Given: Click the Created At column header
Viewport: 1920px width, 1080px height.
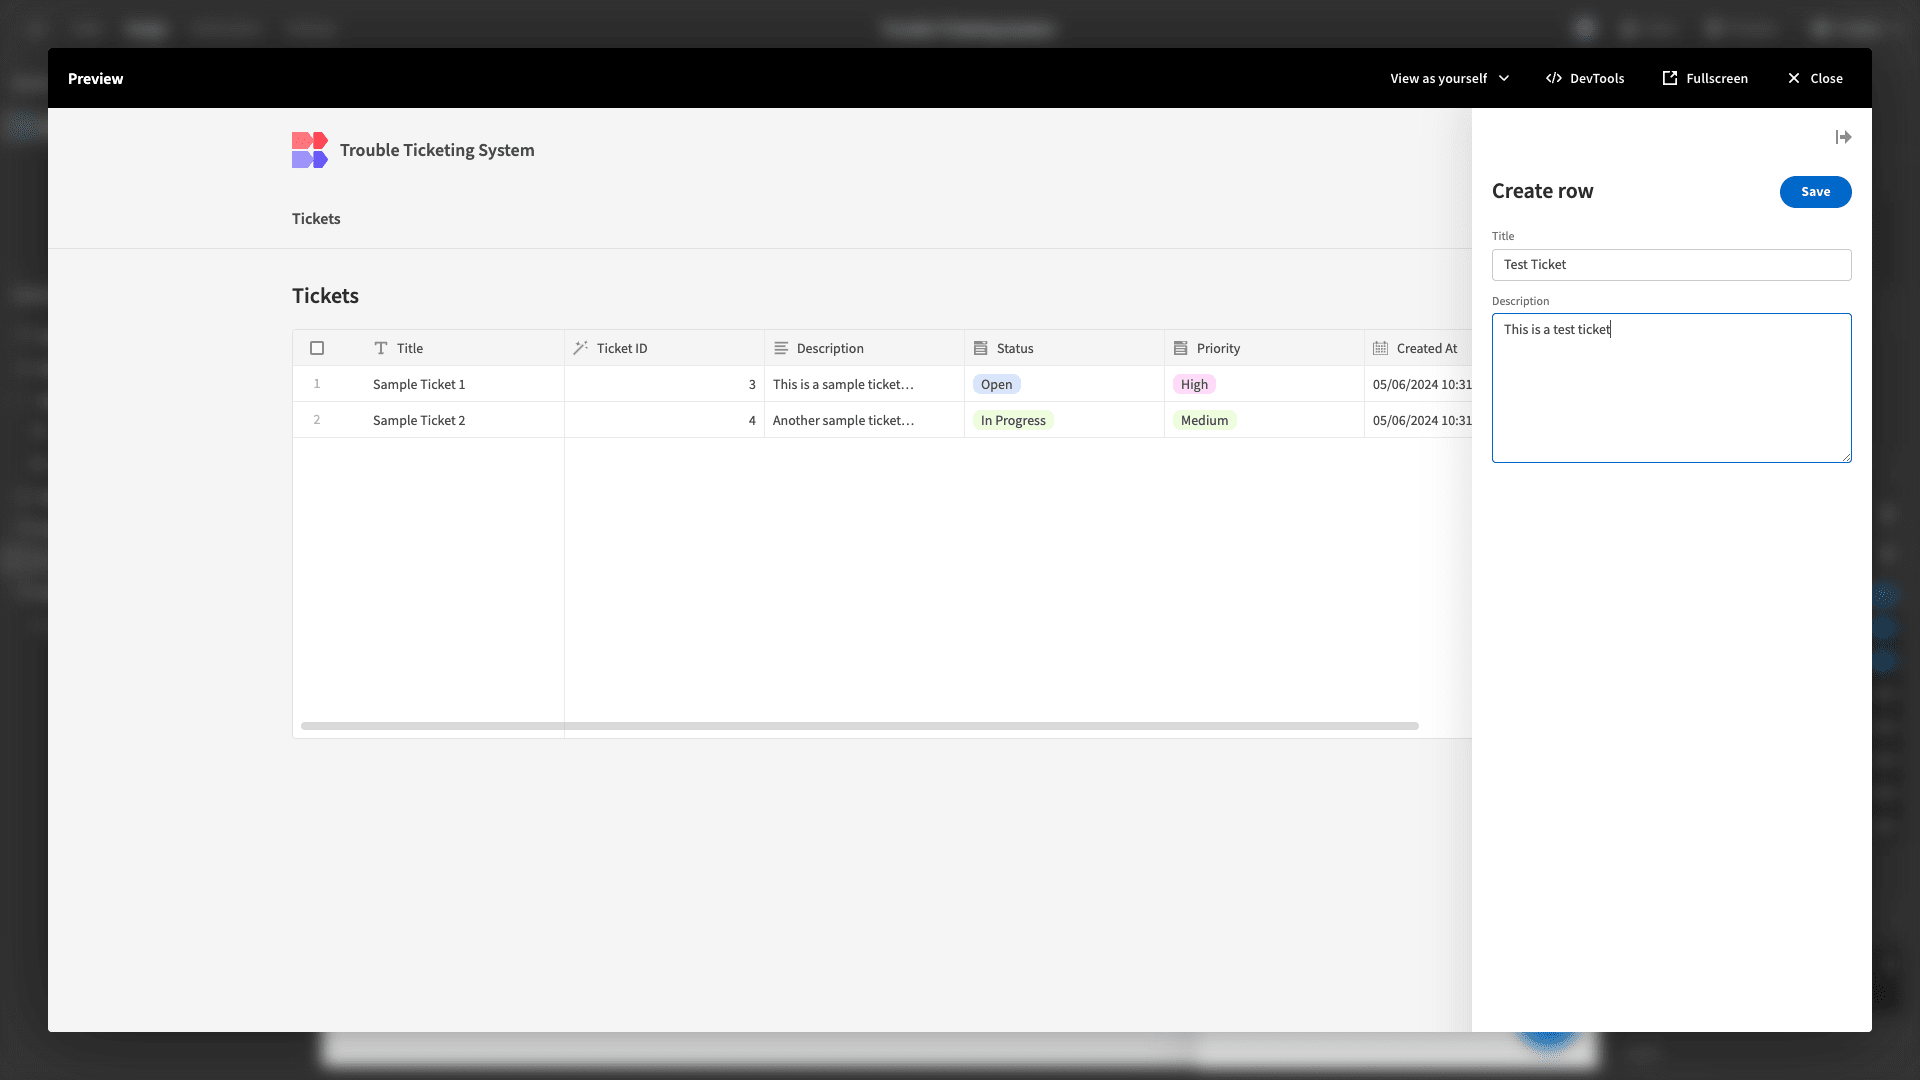Looking at the screenshot, I should (x=1418, y=348).
